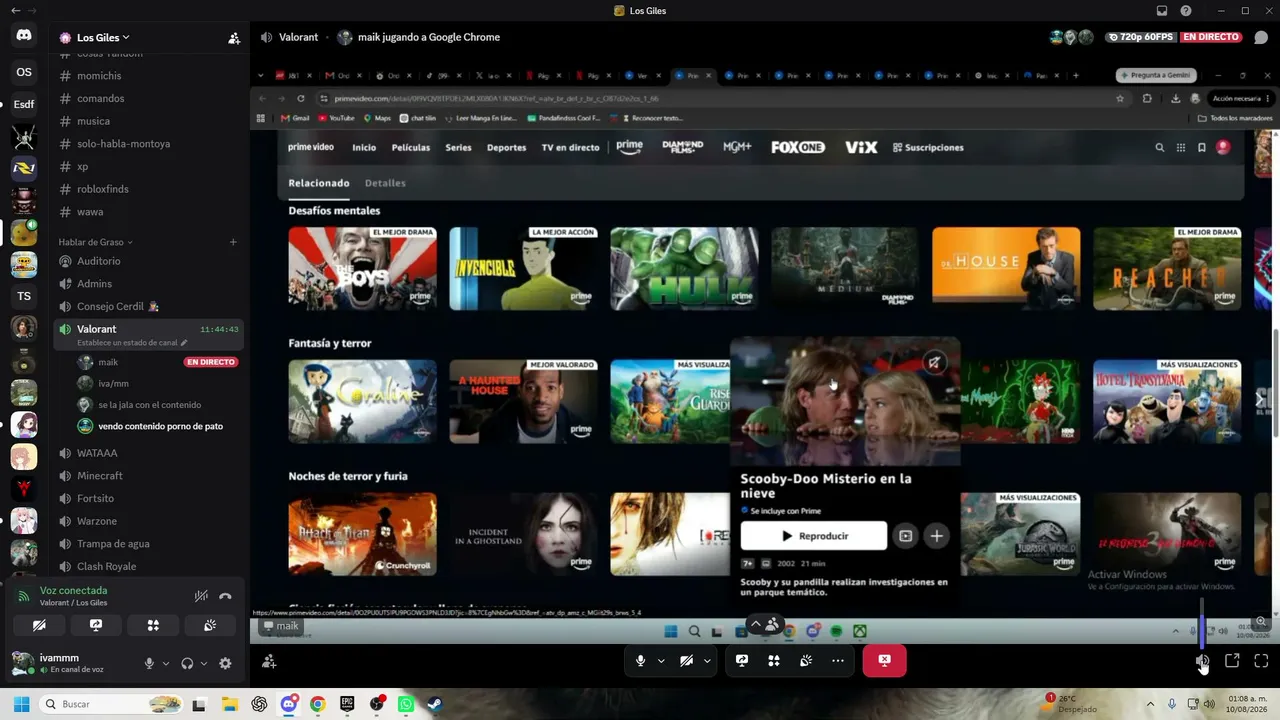Open the TS server in server list
1280x720 pixels.
(24, 296)
